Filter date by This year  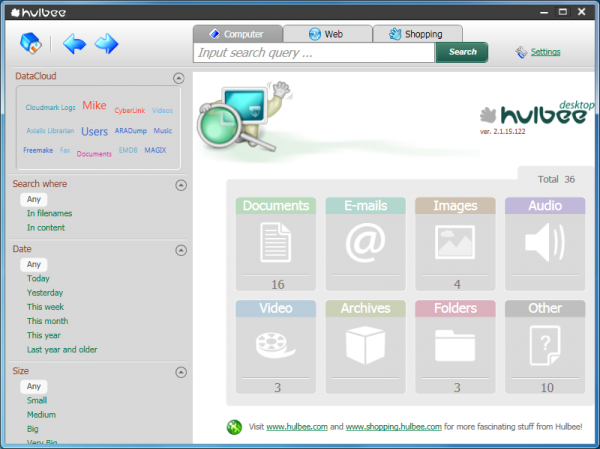pyautogui.click(x=44, y=335)
